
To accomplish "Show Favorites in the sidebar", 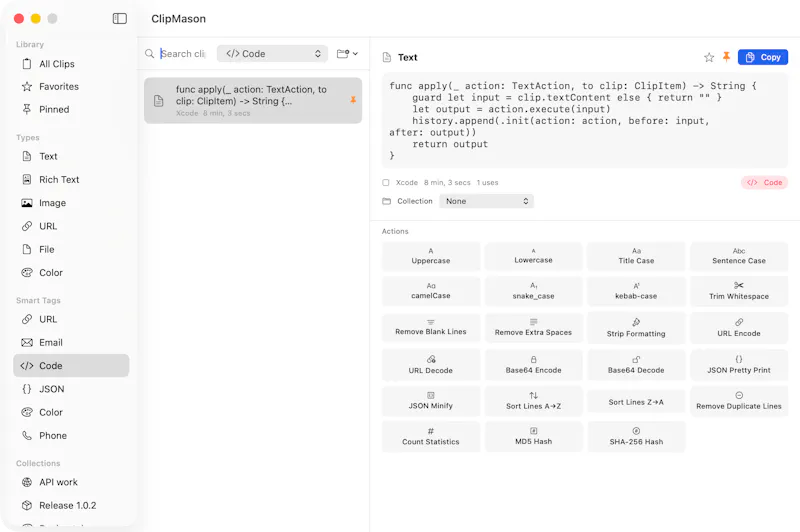I will (x=71, y=87).
